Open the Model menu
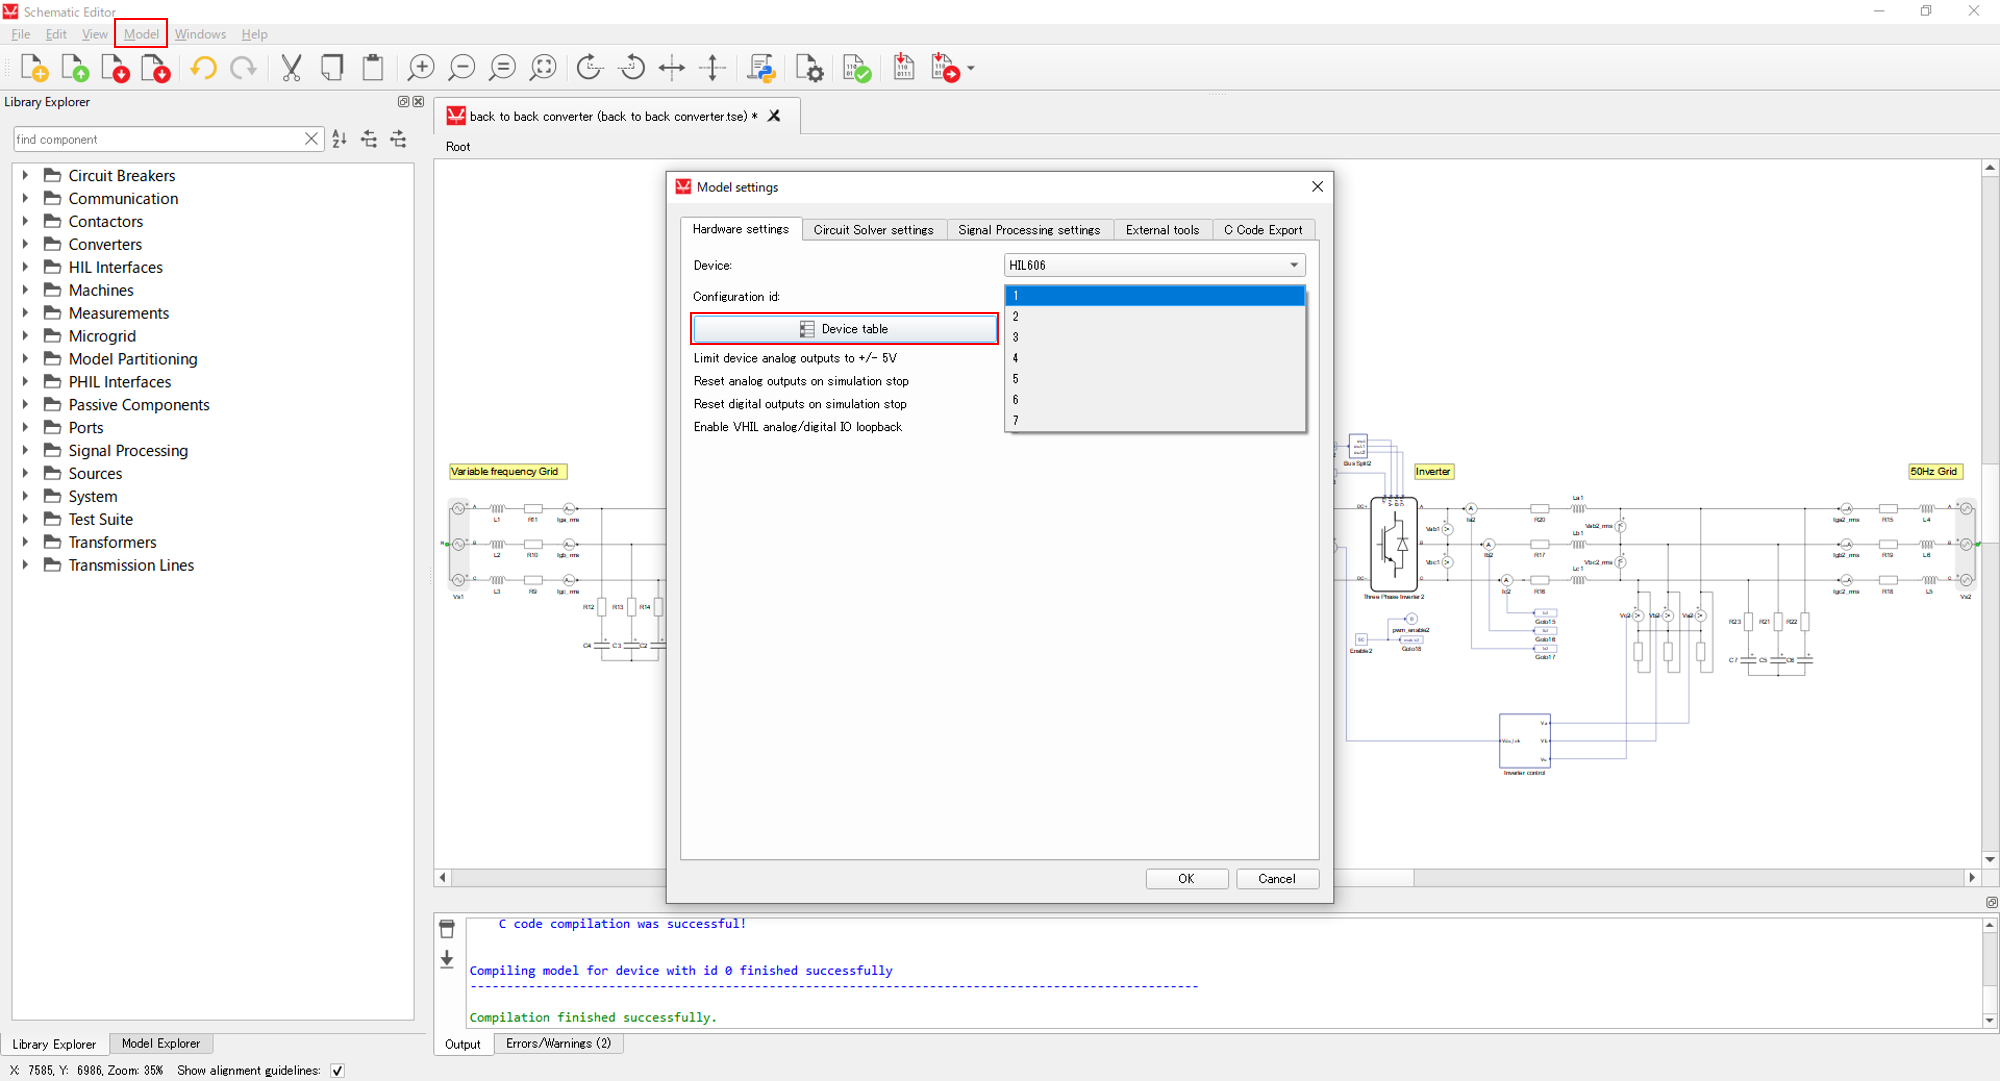This screenshot has height=1081, width=2000. click(141, 34)
